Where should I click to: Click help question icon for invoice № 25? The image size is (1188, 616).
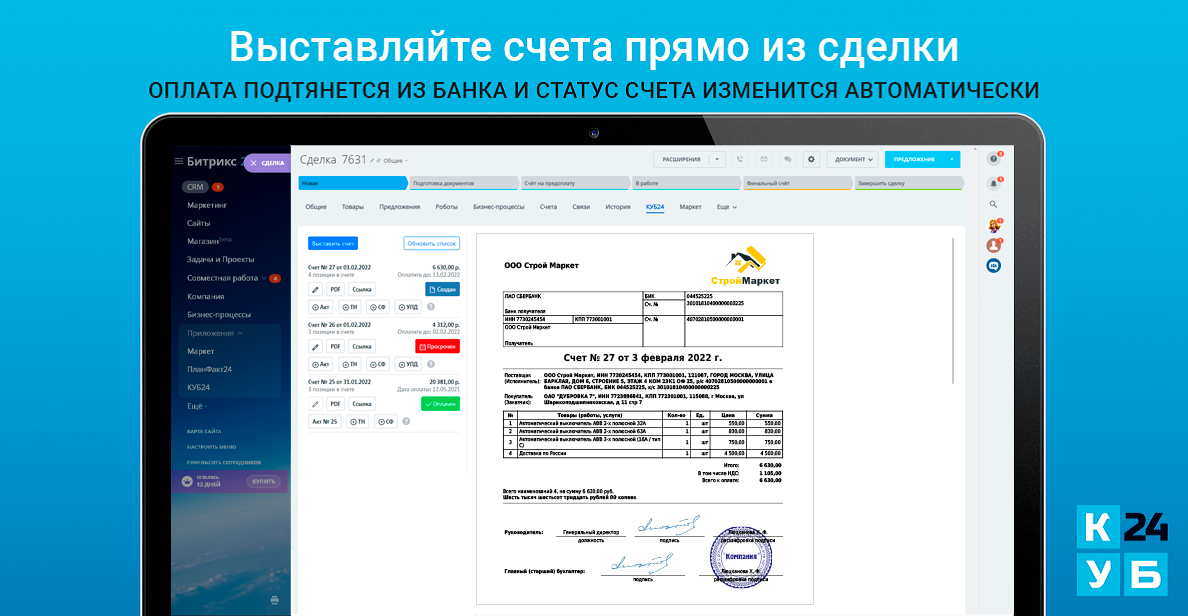[x=406, y=421]
